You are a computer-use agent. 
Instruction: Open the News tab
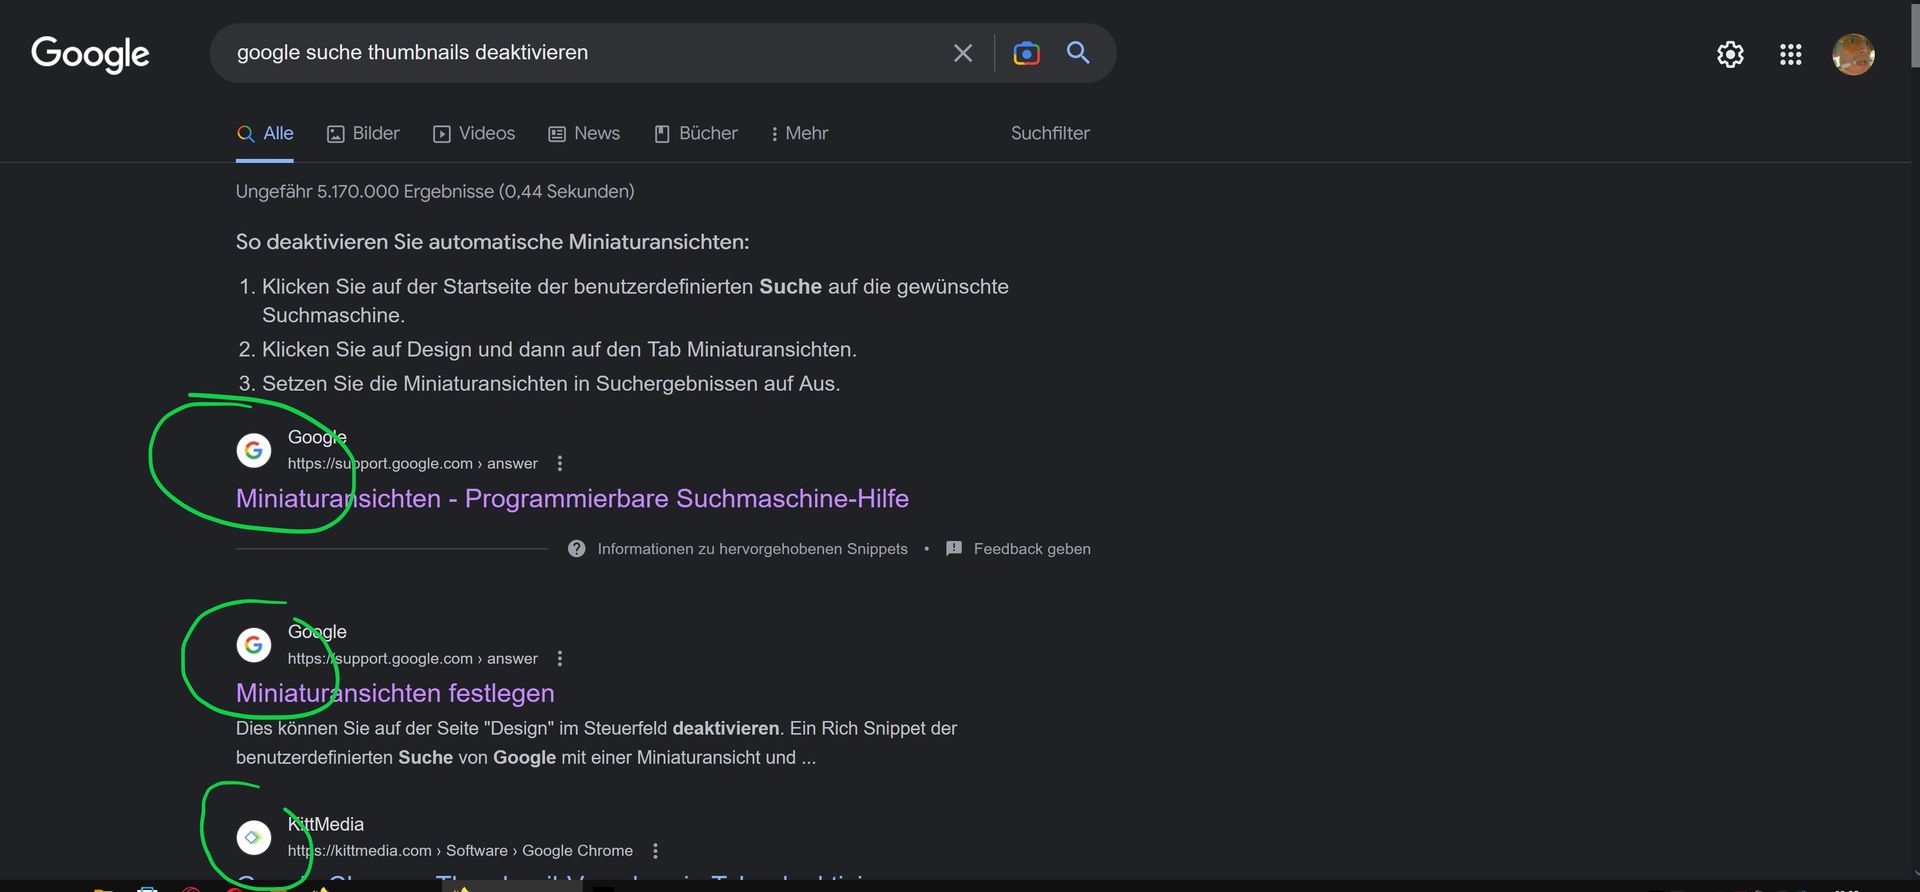click(x=584, y=133)
